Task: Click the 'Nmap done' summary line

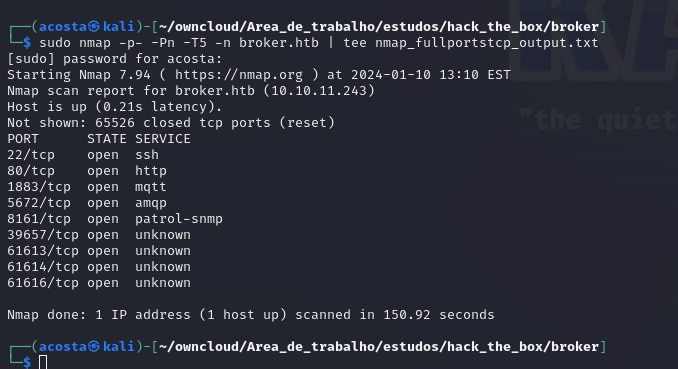Action: coord(251,315)
